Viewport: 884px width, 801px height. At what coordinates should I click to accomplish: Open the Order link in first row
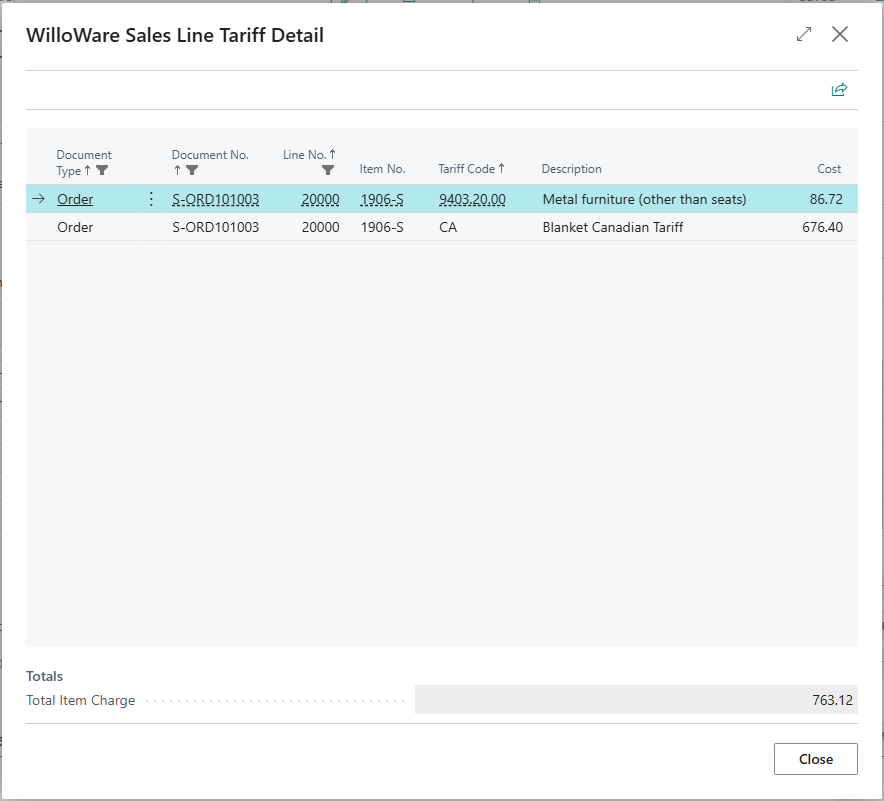pyautogui.click(x=75, y=199)
